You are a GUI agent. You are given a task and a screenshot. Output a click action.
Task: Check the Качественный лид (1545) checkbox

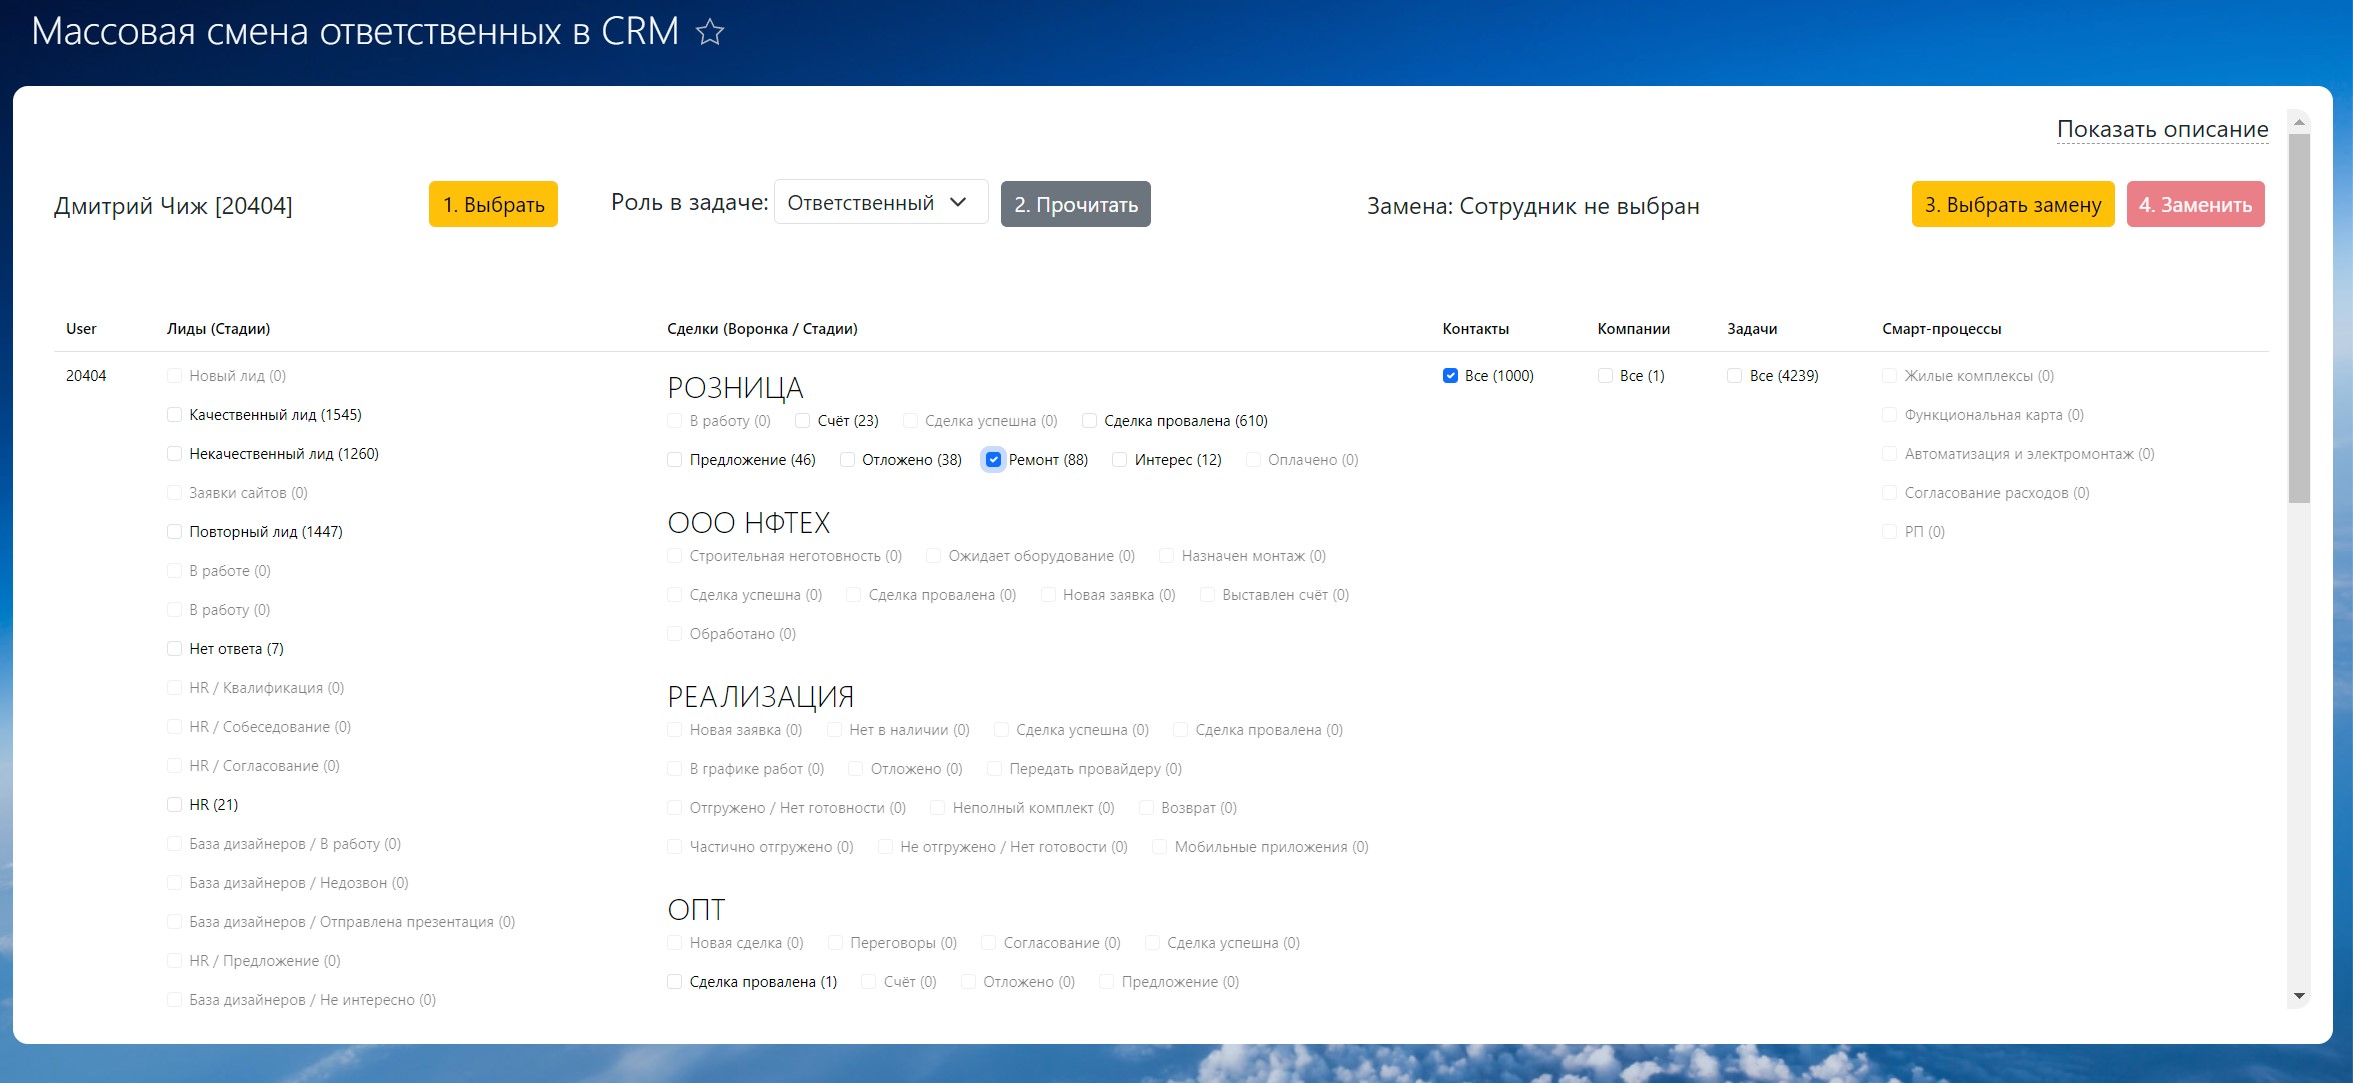click(x=175, y=415)
